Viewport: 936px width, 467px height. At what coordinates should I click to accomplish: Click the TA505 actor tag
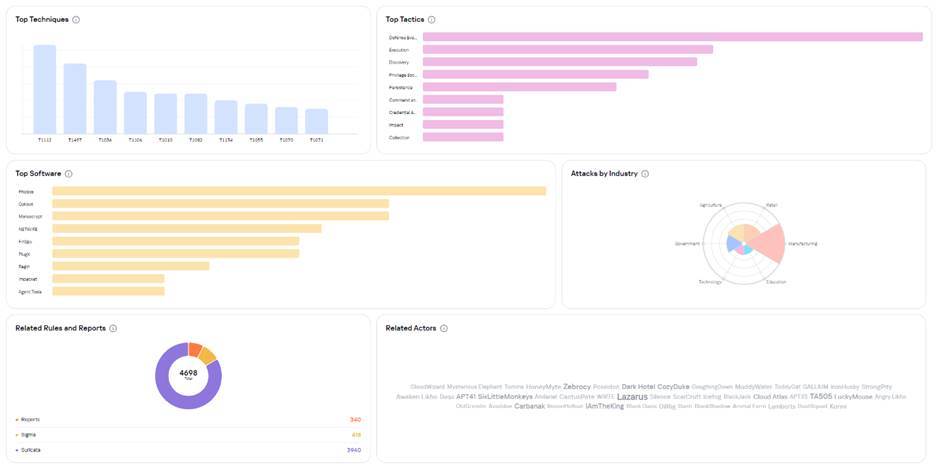point(821,397)
